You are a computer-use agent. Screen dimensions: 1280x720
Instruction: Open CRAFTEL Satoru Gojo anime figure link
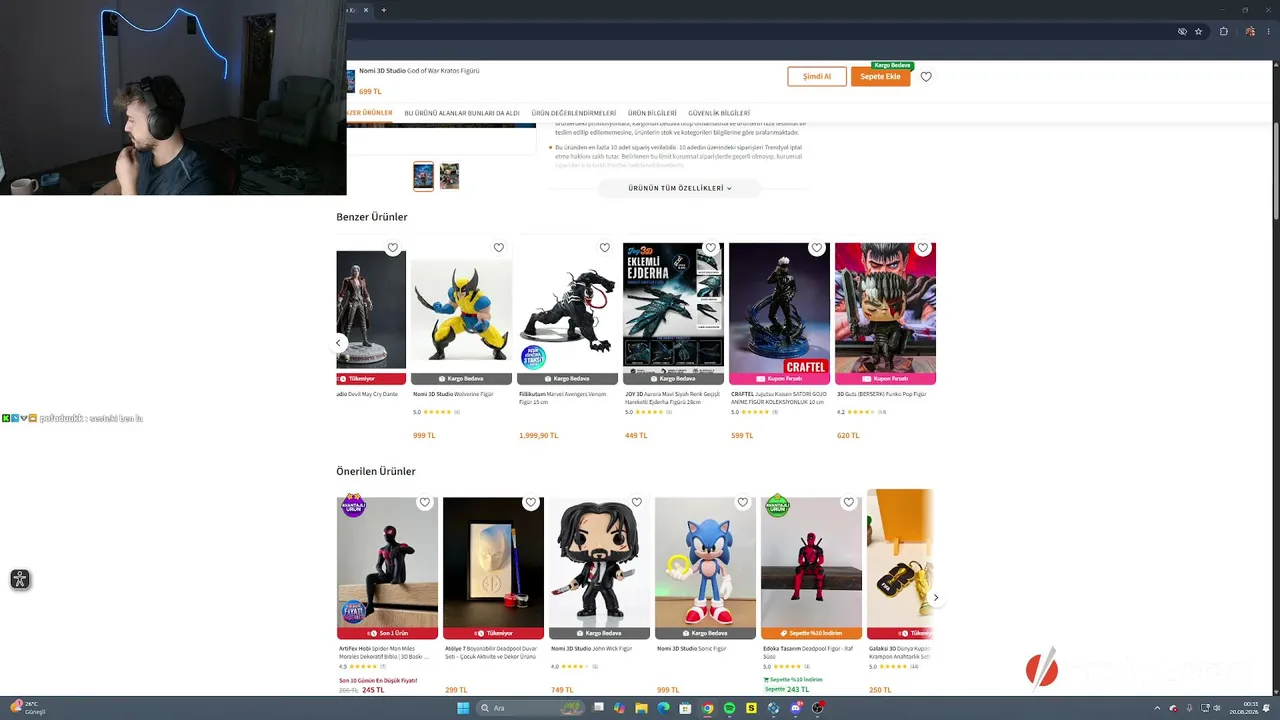(779, 397)
